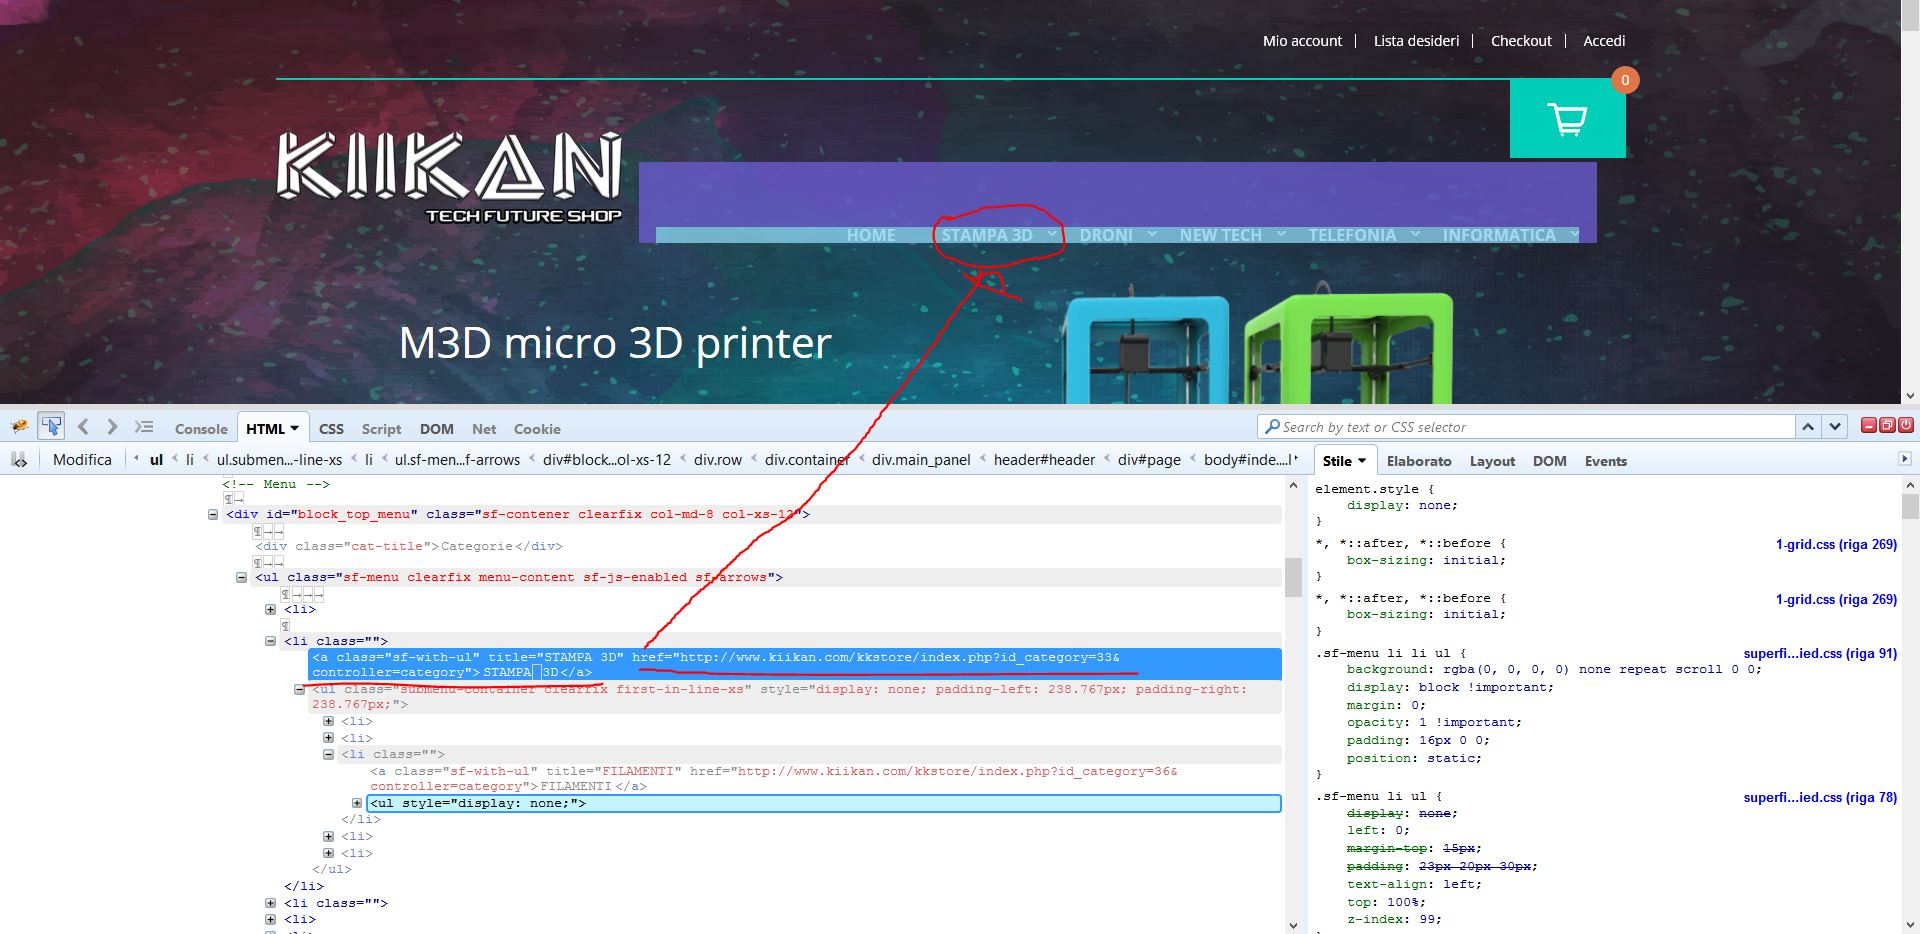Screen dimensions: 1920x934
Task: Select the header#header breadcrumb
Action: [x=1044, y=460]
